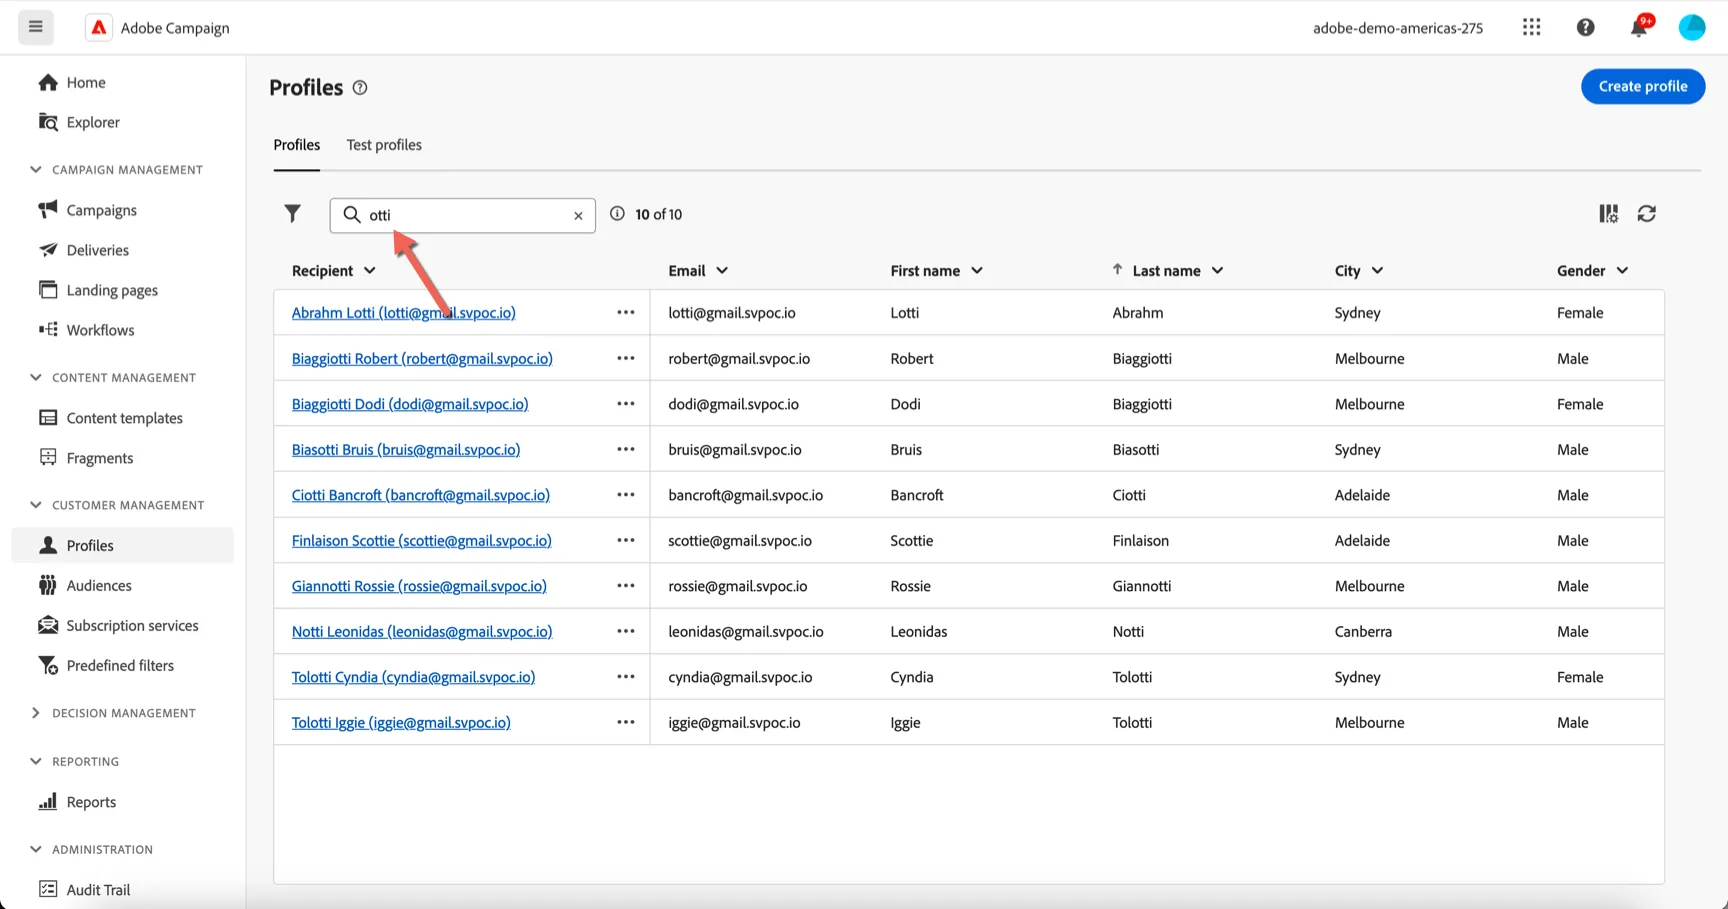Click Create profile button

1643,86
